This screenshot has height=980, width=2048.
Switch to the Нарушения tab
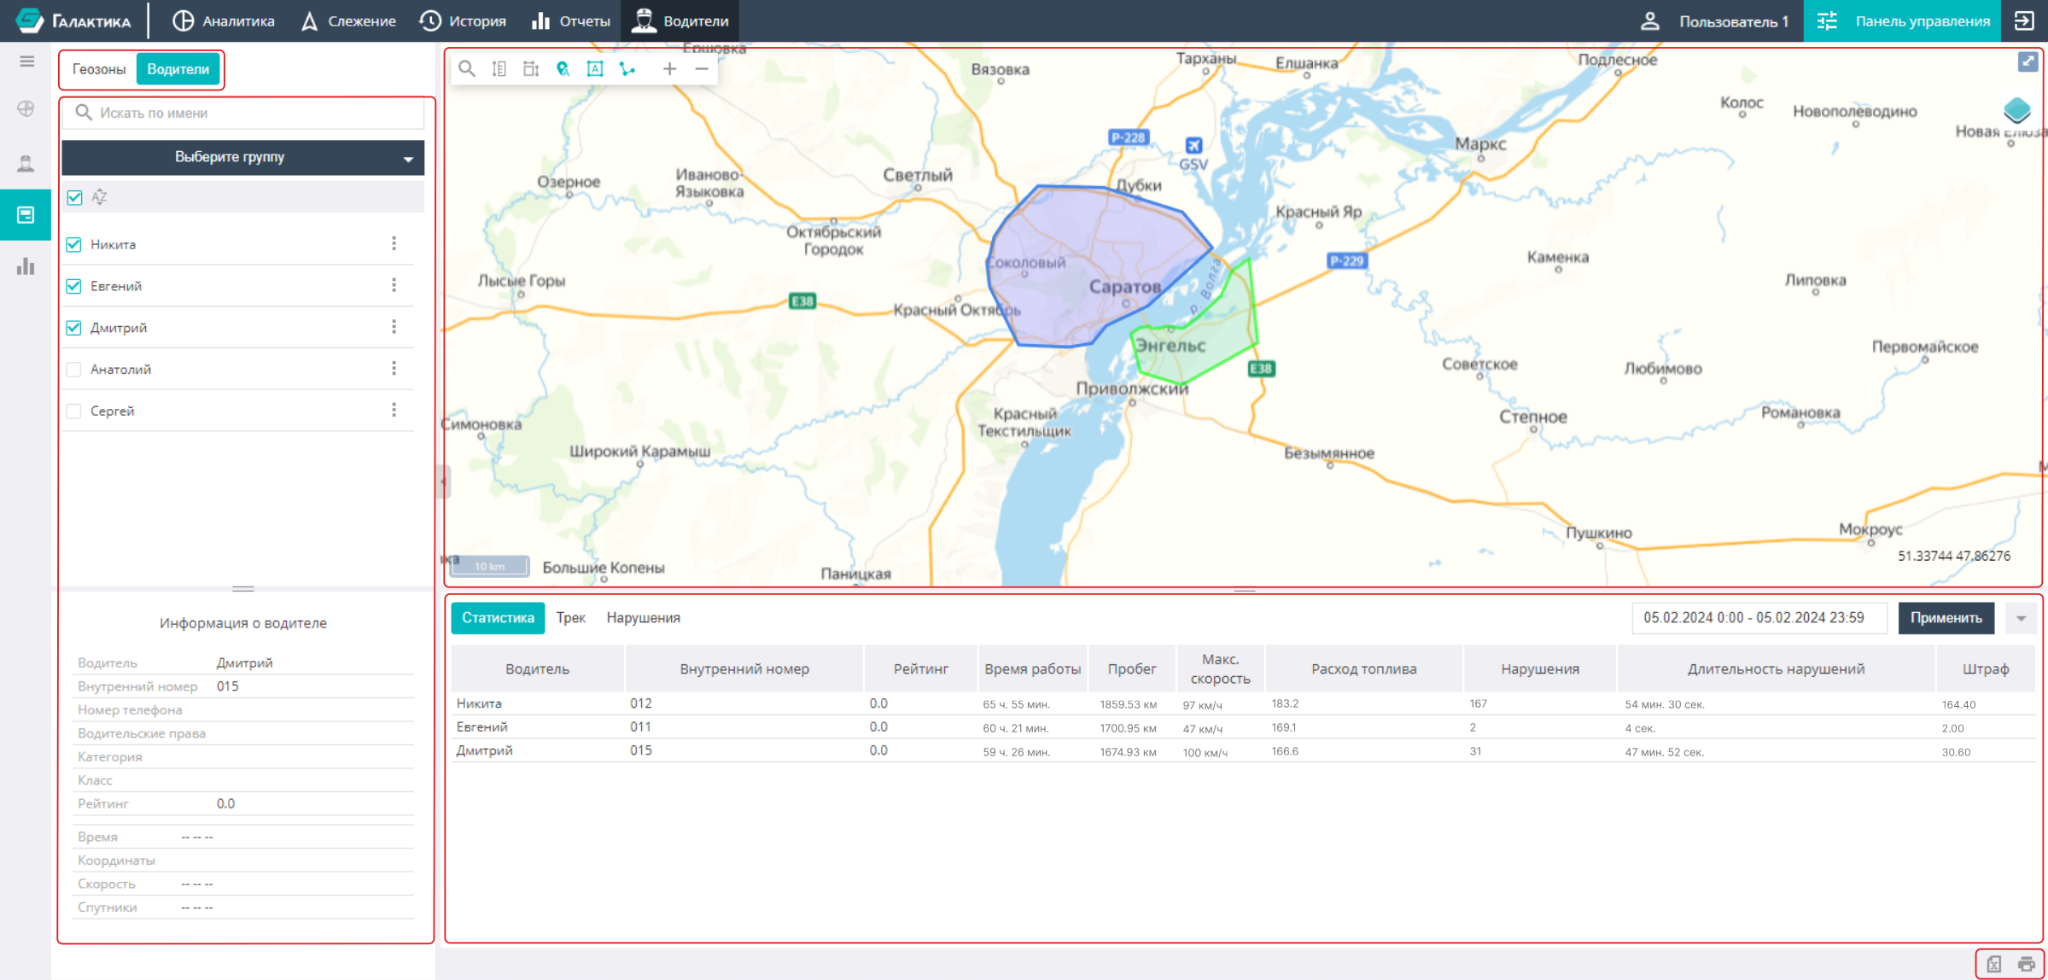[x=643, y=618]
